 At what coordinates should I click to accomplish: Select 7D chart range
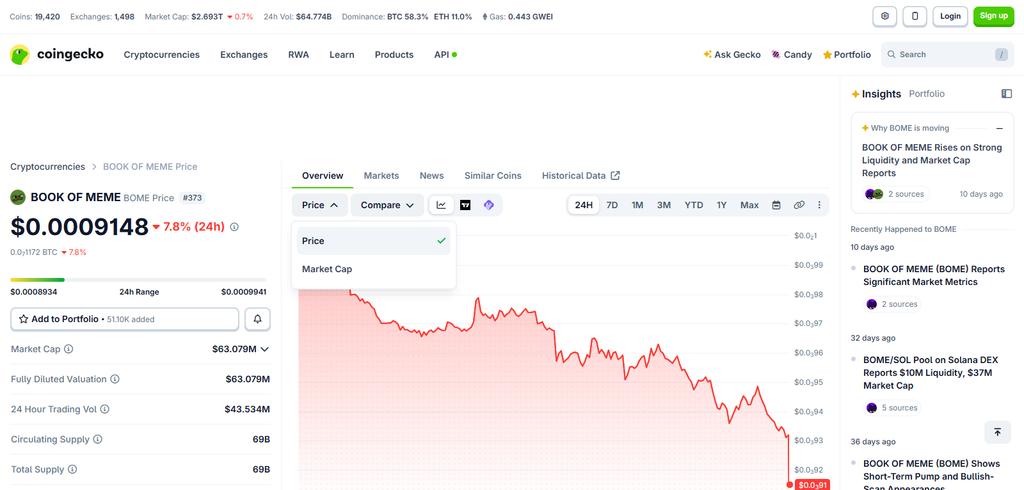tap(612, 205)
